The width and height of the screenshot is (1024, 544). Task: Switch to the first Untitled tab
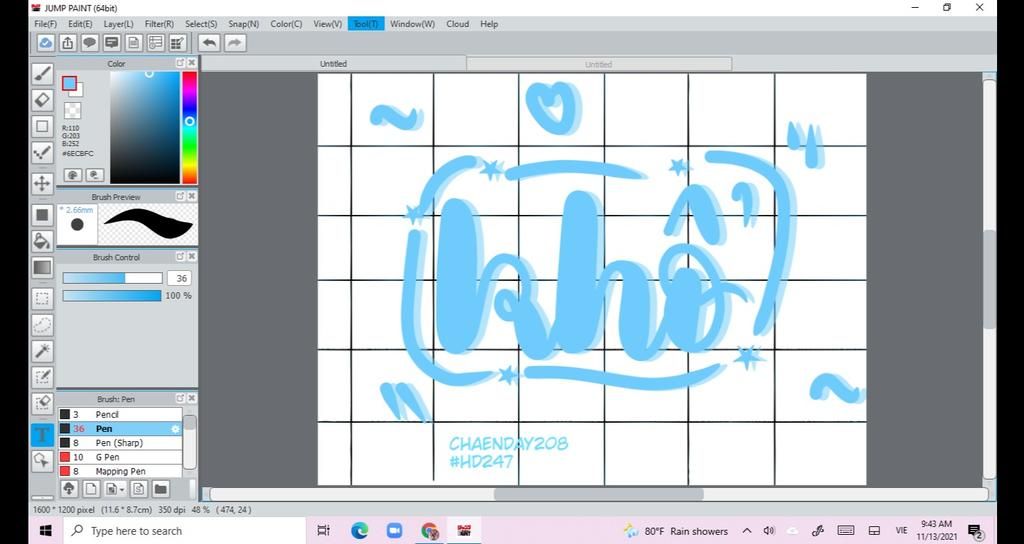(333, 64)
